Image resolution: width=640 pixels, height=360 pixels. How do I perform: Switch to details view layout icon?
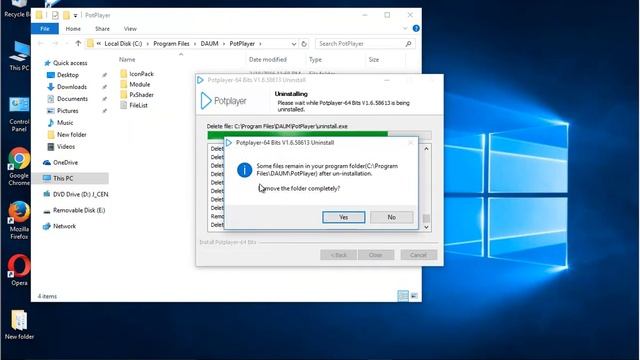click(403, 296)
